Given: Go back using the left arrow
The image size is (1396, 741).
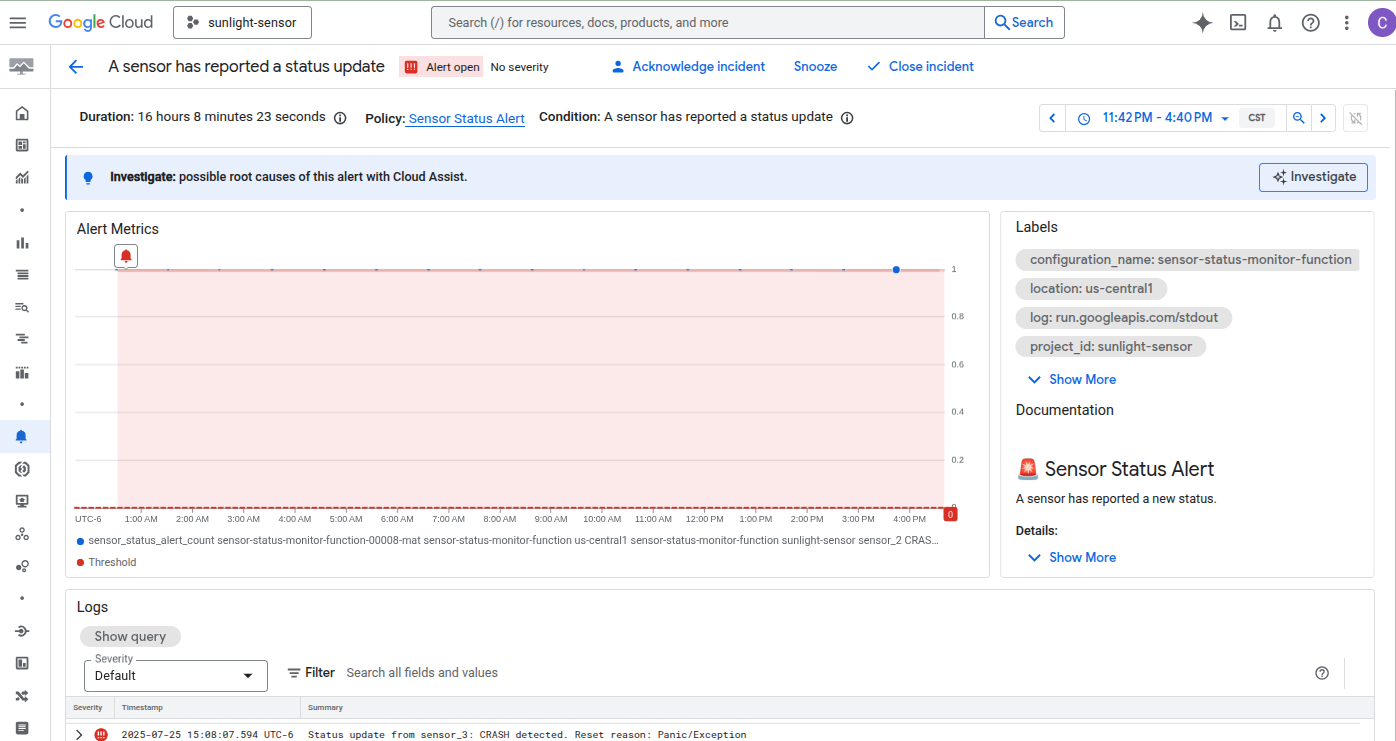Looking at the screenshot, I should (x=75, y=67).
